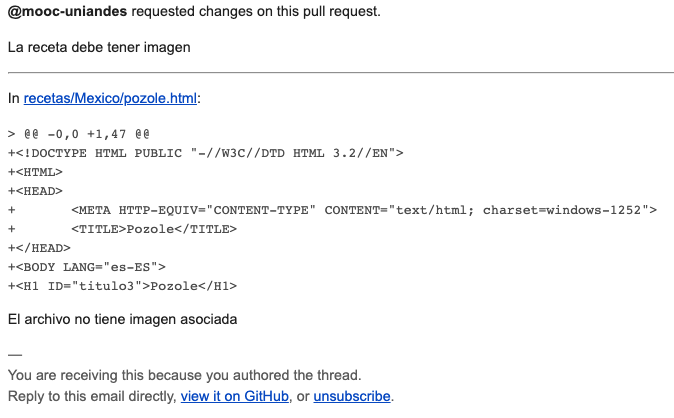Click the diff header line "@@ -0,0 +1,47 @@"
Image resolution: width=674 pixels, height=418 pixels.
(x=79, y=134)
